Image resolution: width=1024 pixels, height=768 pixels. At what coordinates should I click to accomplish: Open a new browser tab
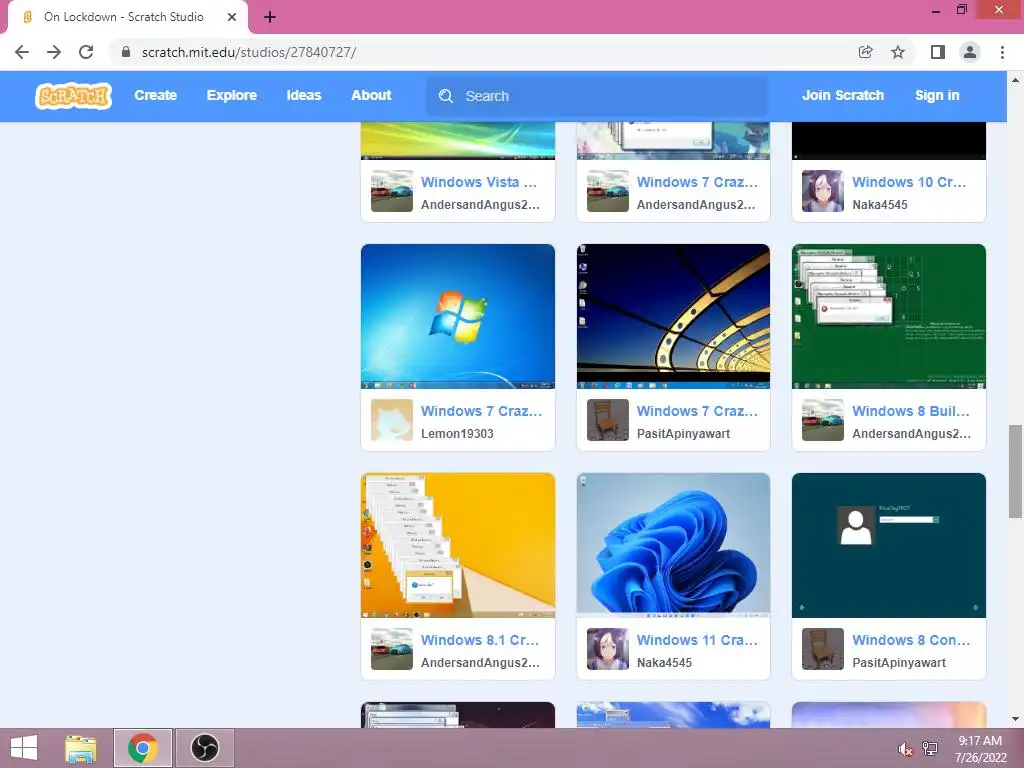(270, 17)
